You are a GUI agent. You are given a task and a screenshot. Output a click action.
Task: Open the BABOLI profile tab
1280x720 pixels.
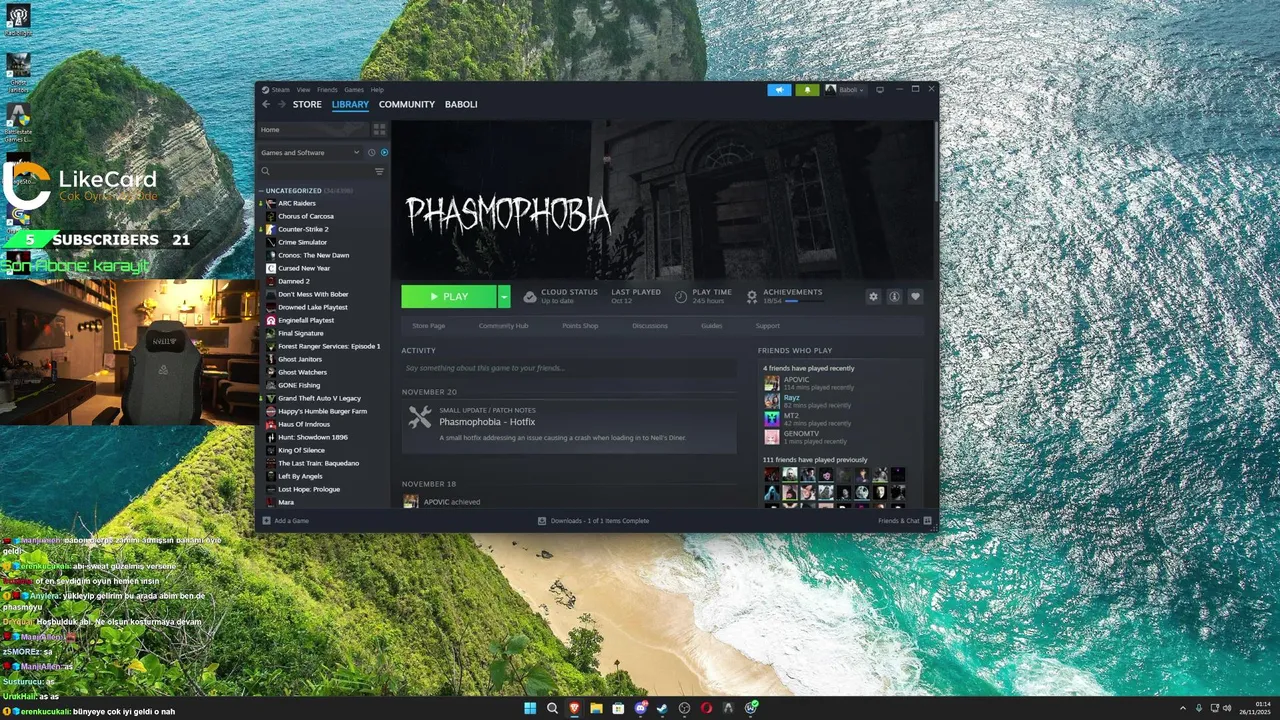point(461,104)
